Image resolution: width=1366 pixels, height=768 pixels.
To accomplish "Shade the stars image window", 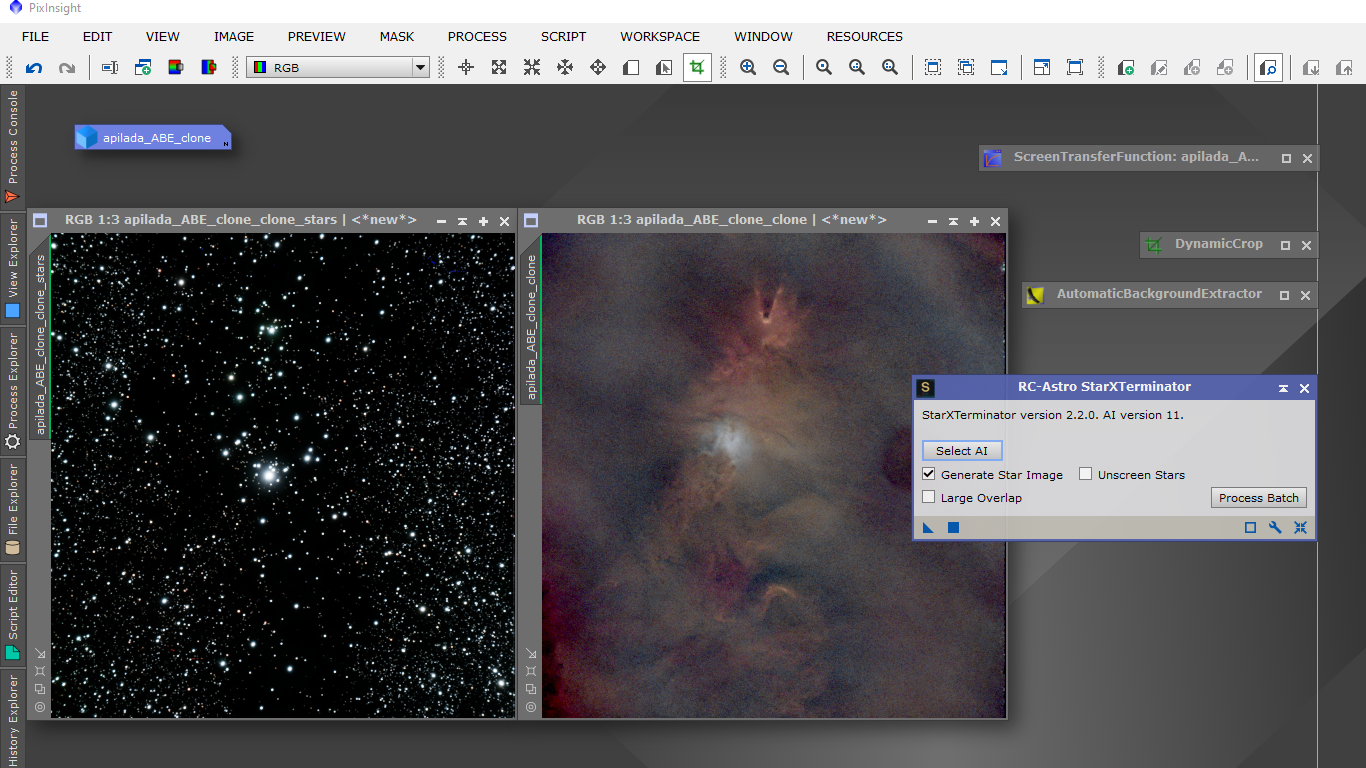I will click(x=462, y=221).
